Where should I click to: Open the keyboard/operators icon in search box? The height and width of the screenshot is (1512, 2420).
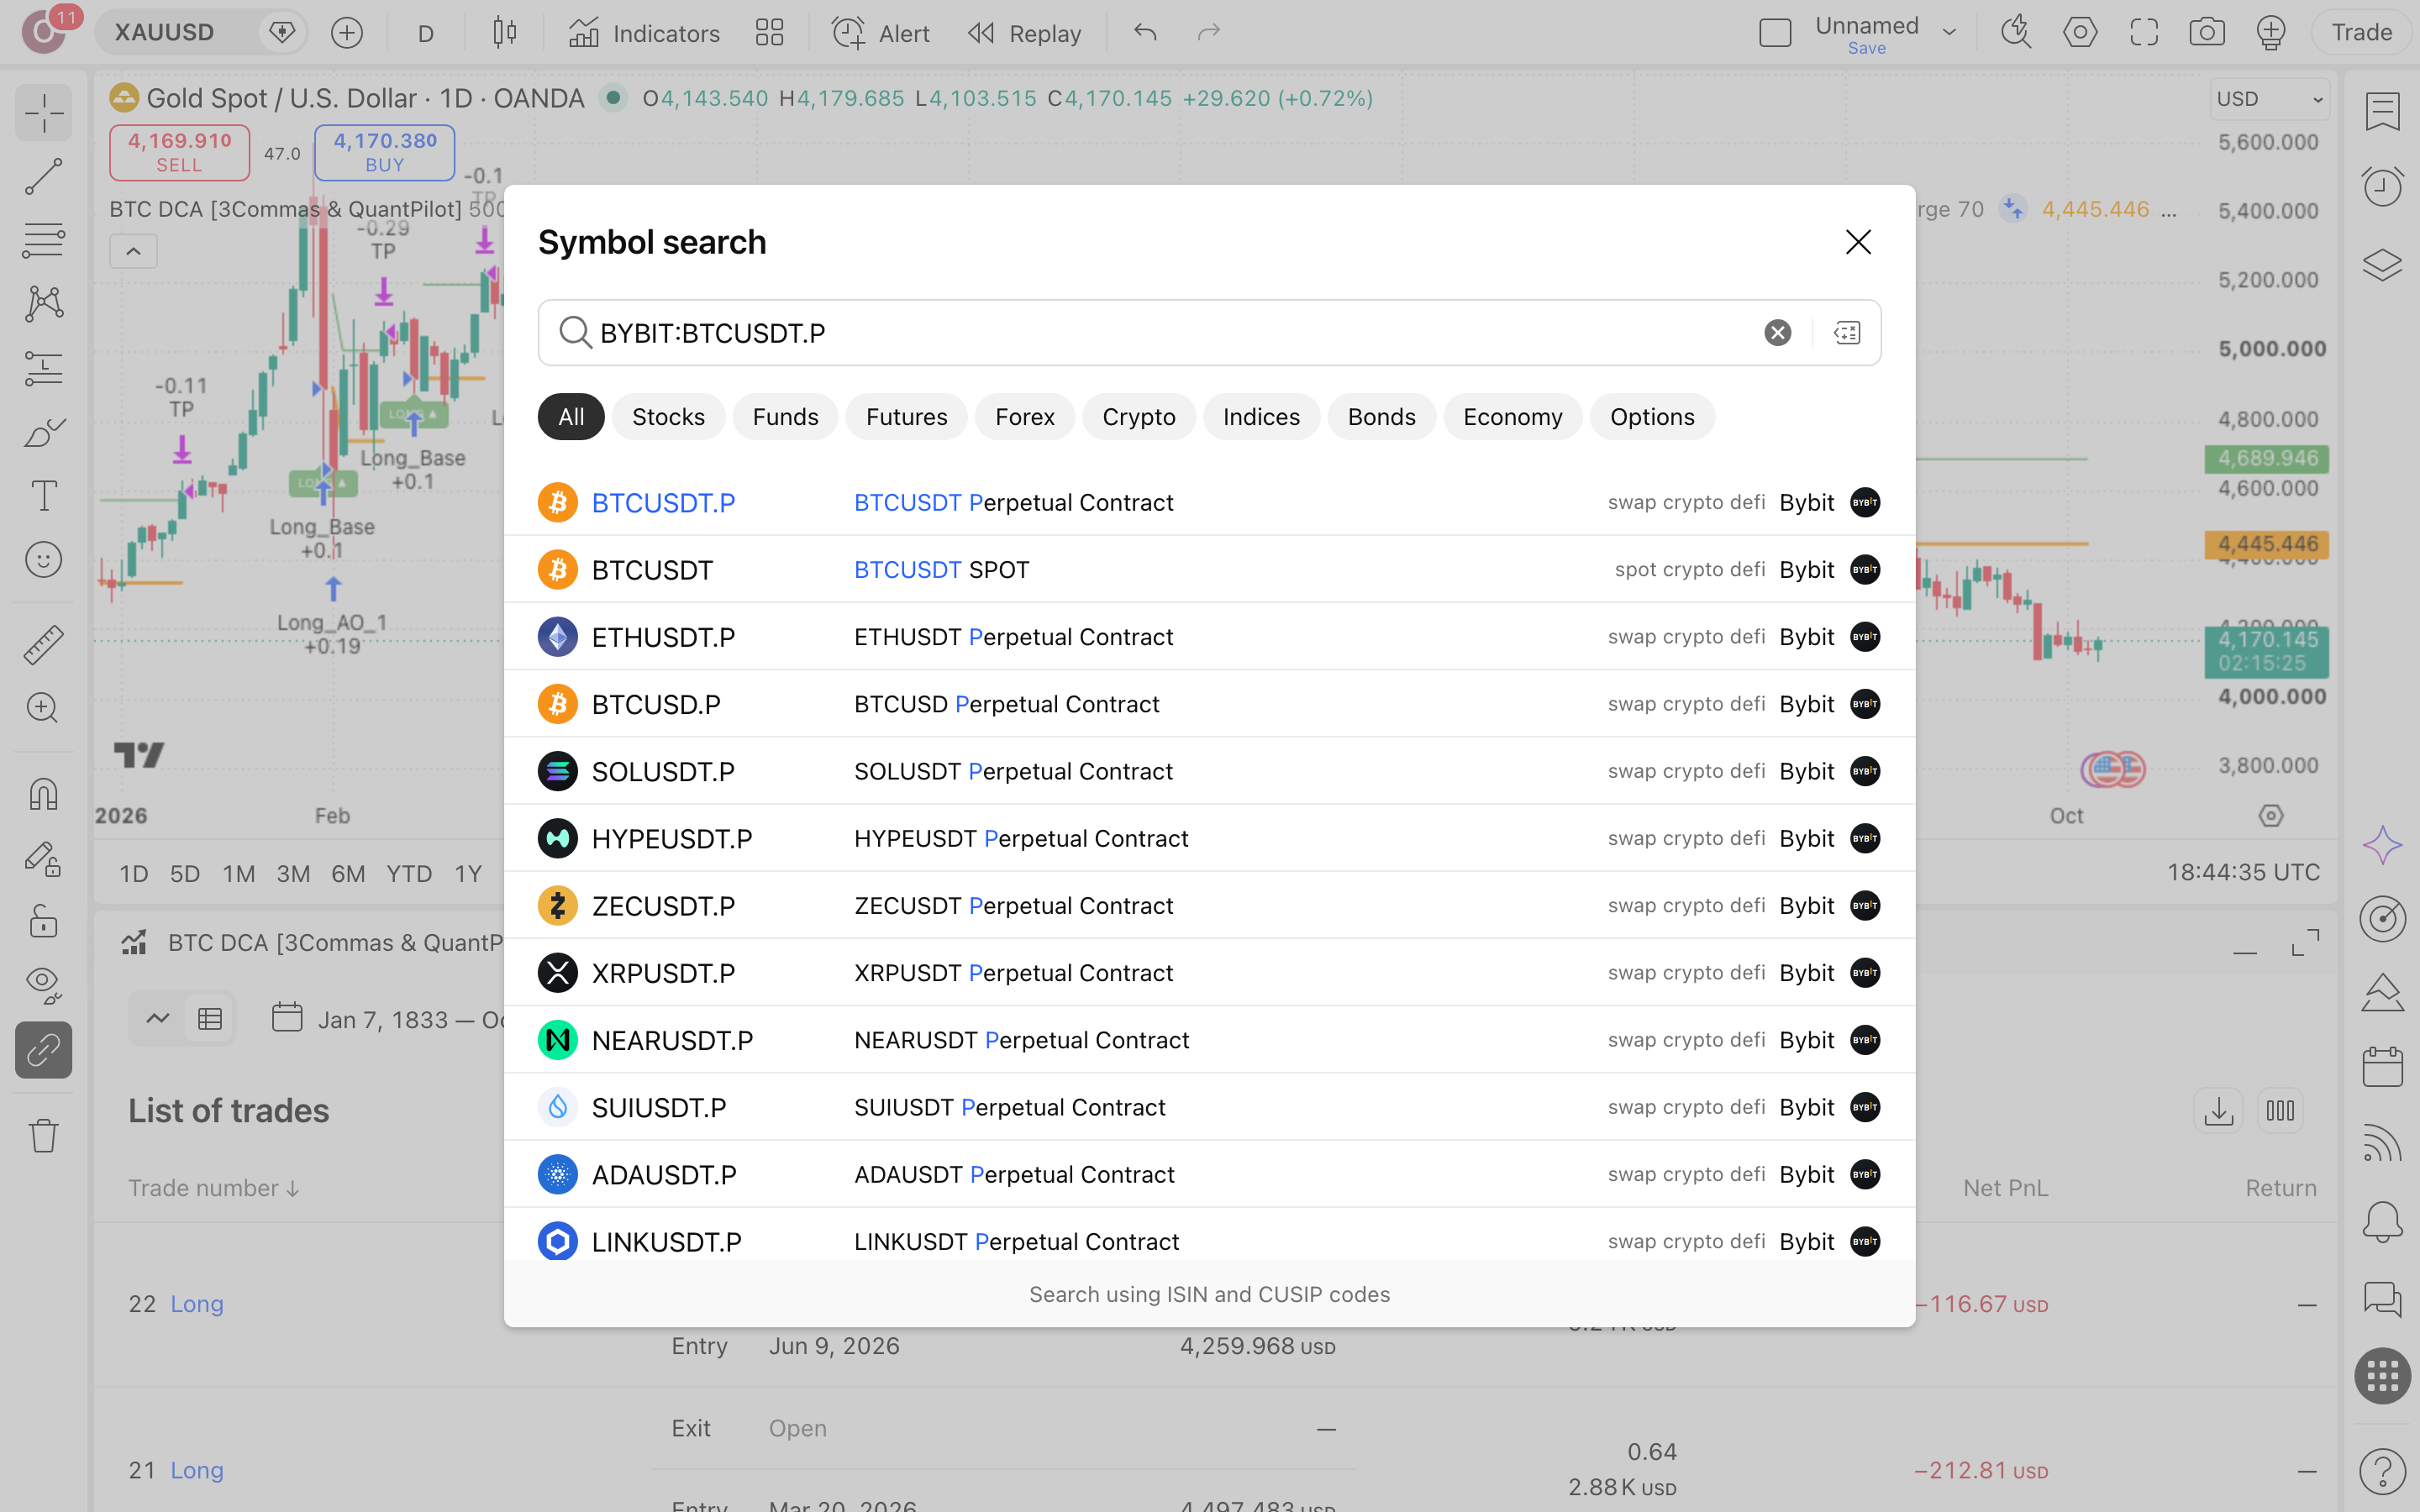[x=1847, y=333]
